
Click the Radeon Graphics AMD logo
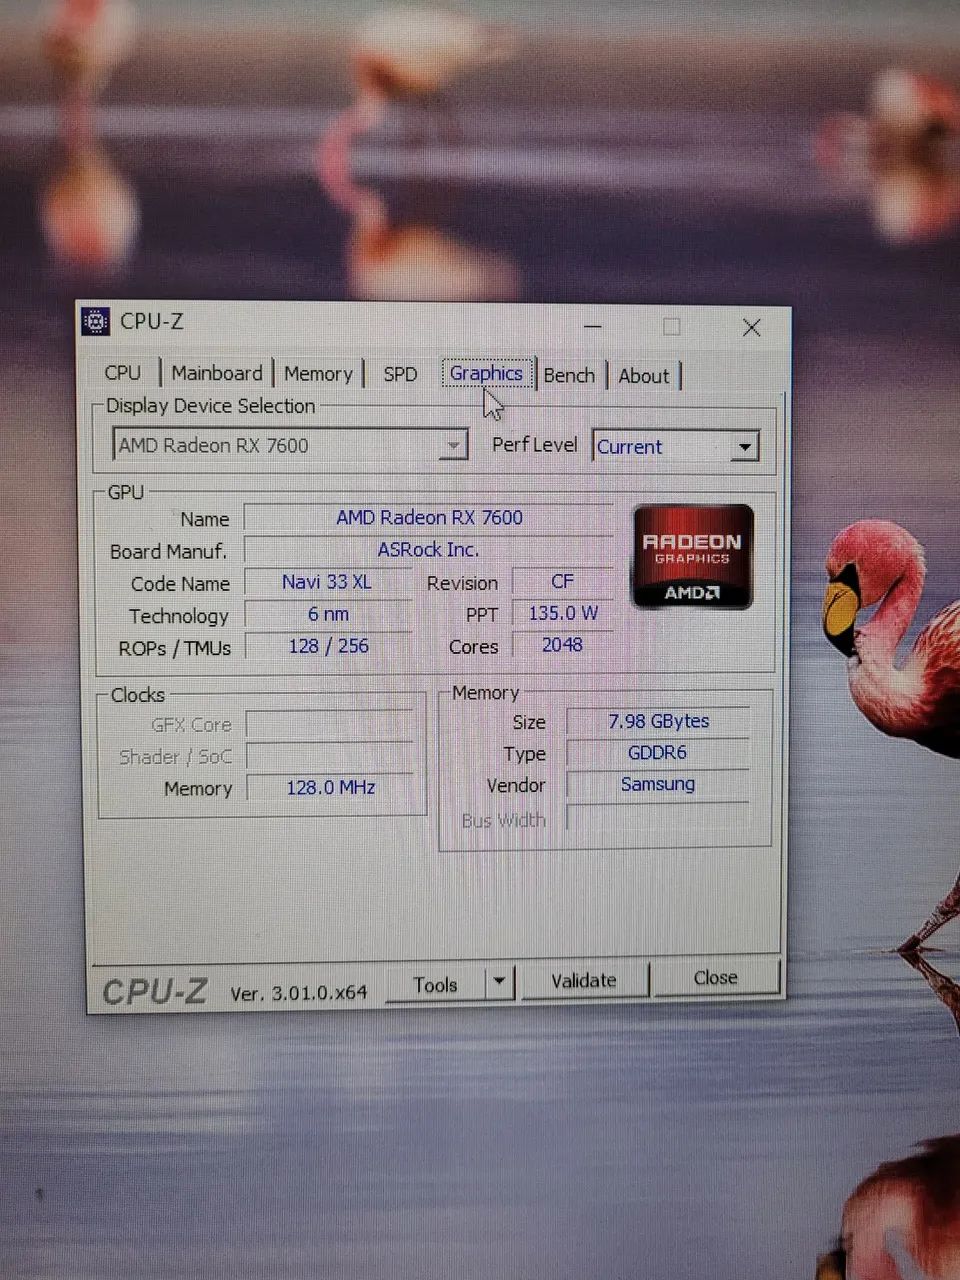tap(693, 557)
